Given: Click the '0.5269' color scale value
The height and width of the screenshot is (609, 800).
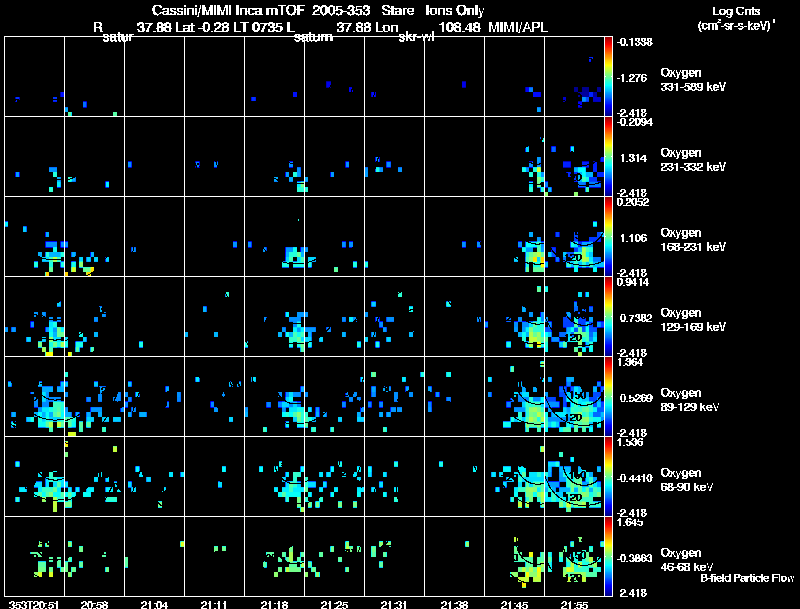Looking at the screenshot, I should point(636,398).
